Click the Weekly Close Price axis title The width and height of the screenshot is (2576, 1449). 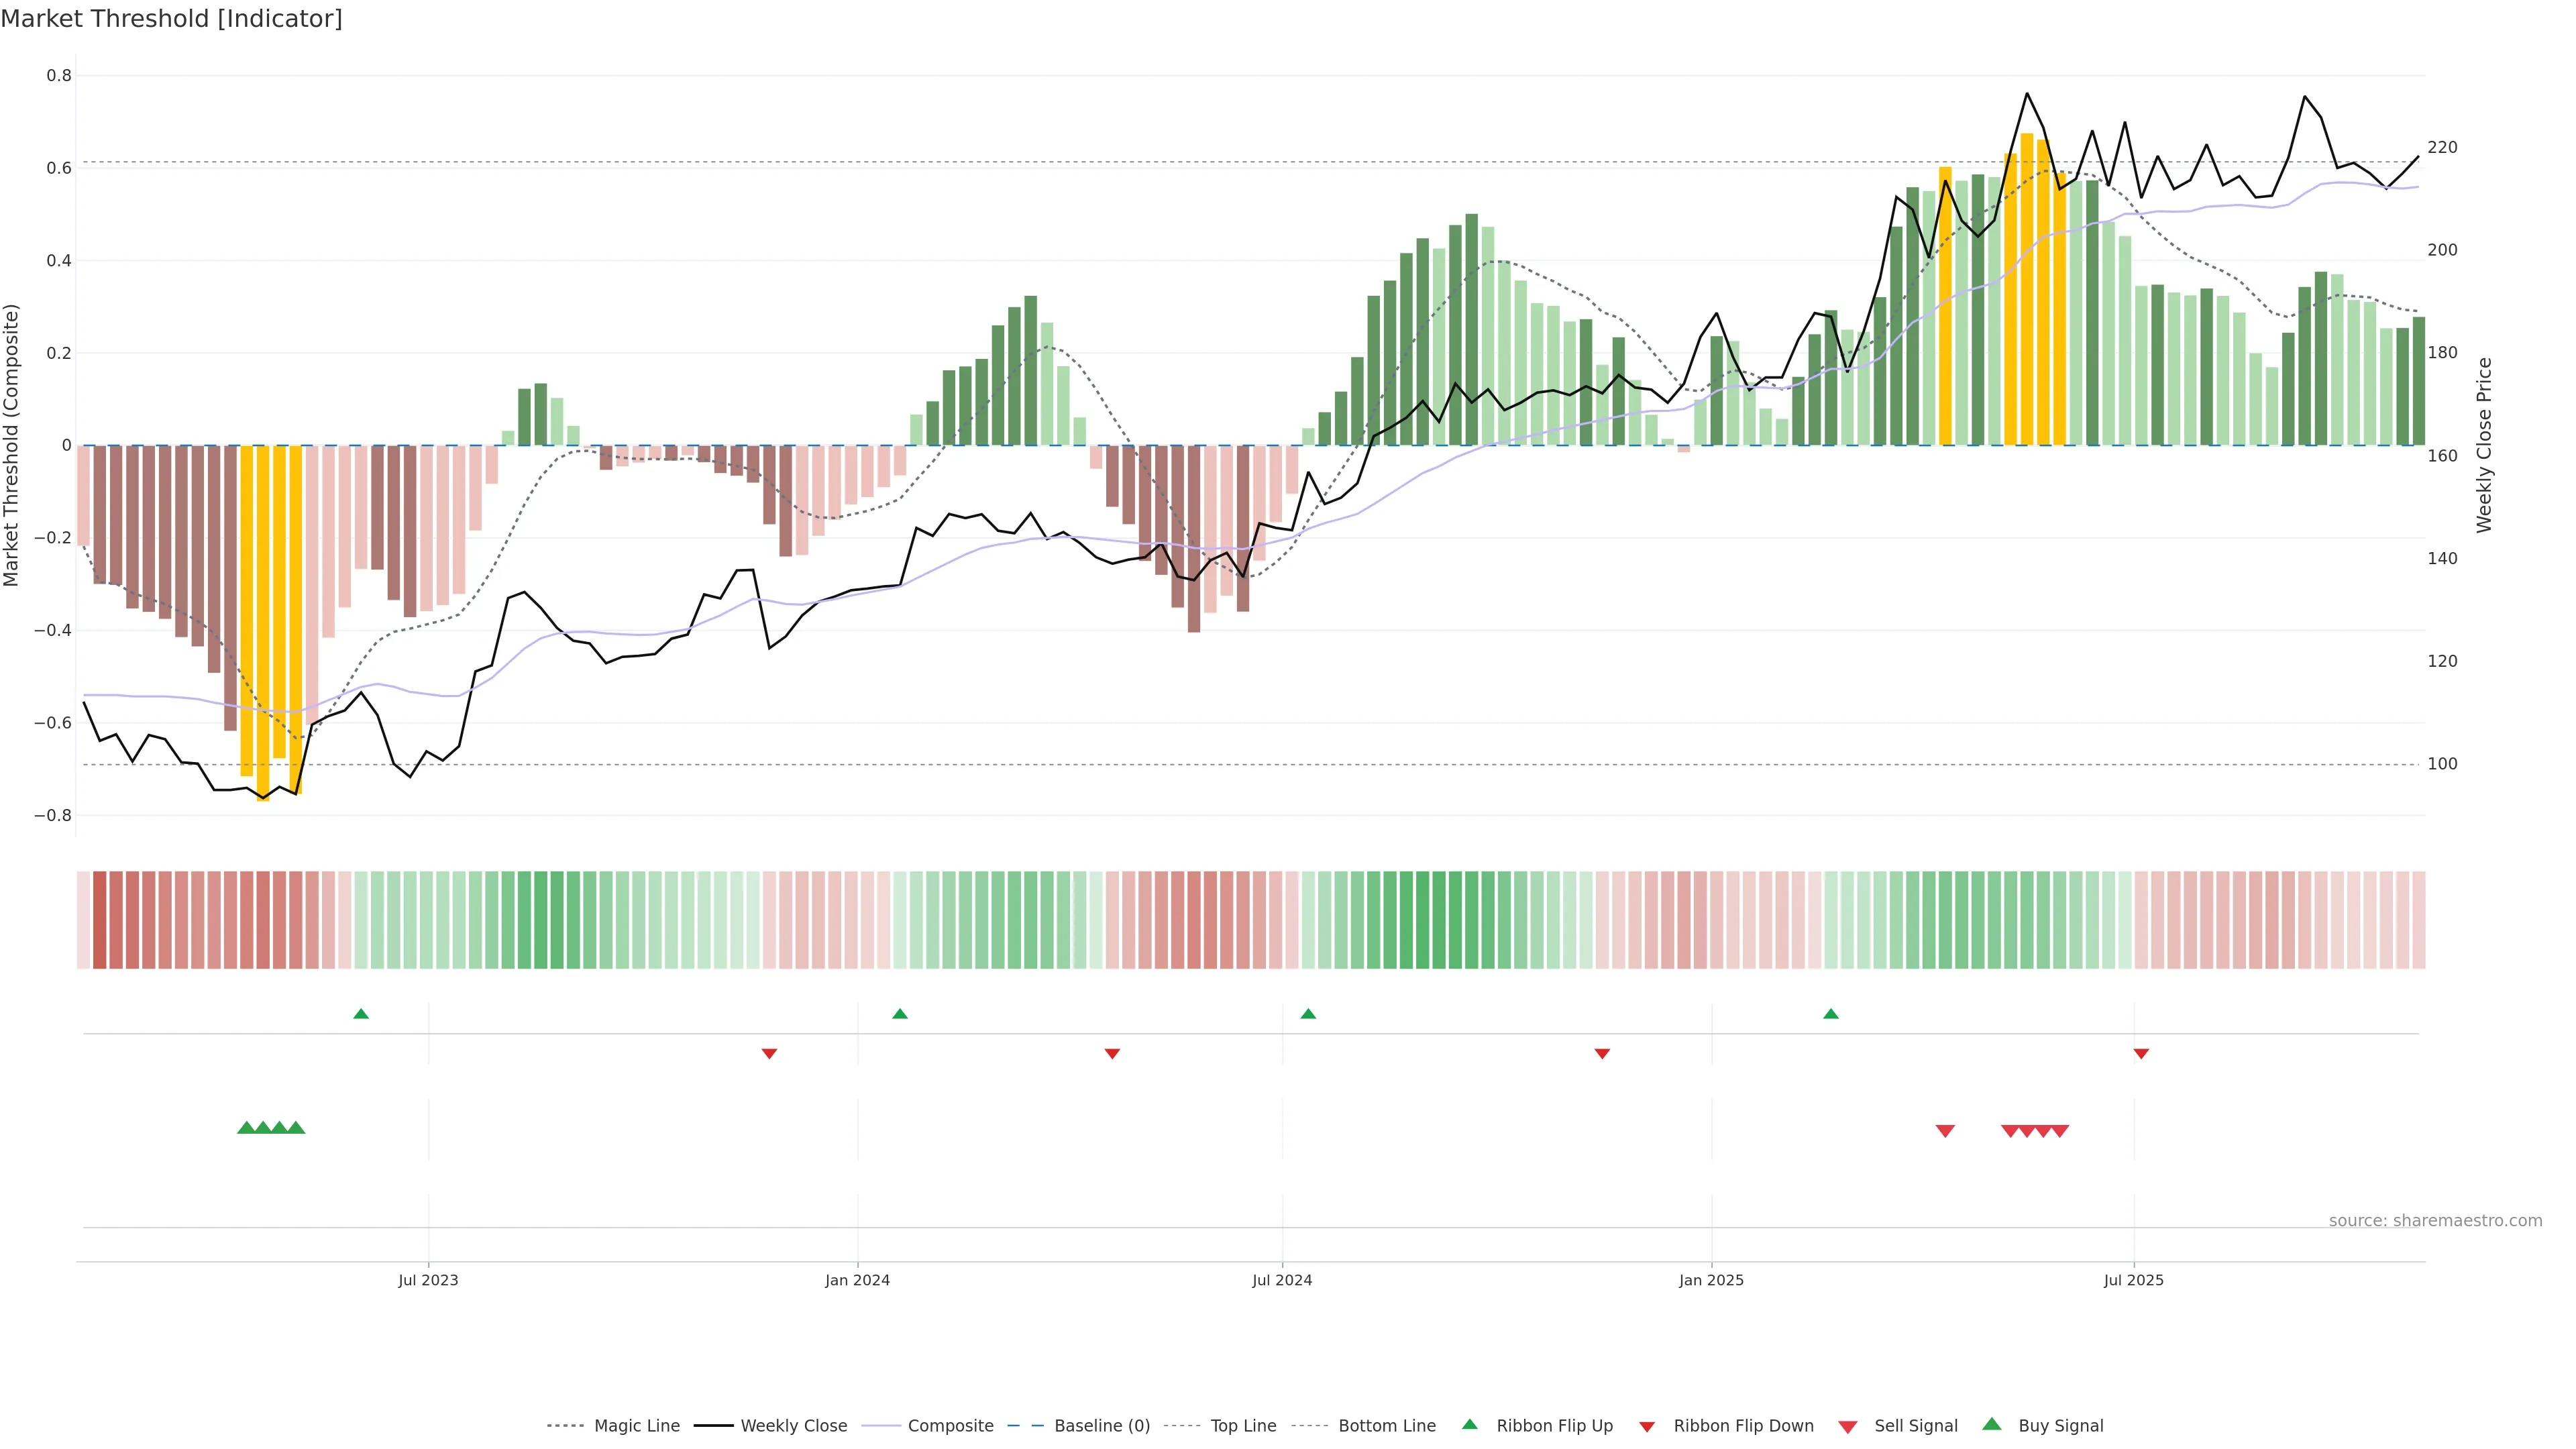point(2484,445)
